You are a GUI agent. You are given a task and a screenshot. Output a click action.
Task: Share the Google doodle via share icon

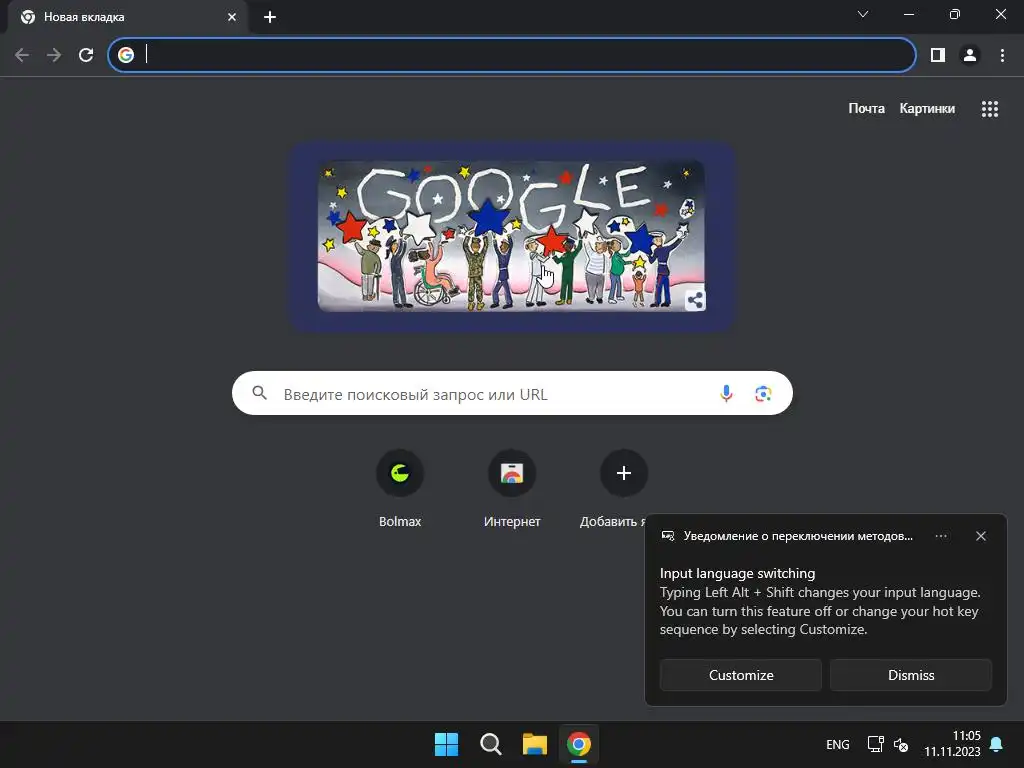[x=695, y=300]
